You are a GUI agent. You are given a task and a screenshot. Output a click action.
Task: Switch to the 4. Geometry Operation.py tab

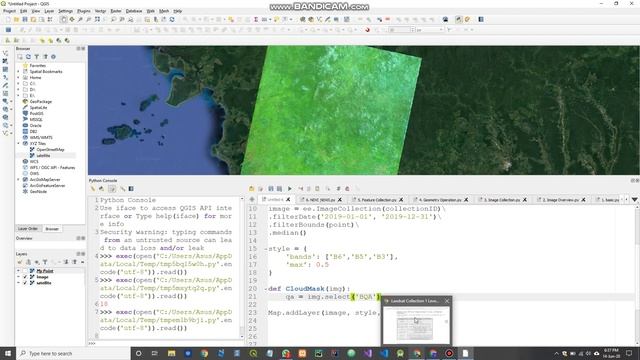(x=440, y=200)
